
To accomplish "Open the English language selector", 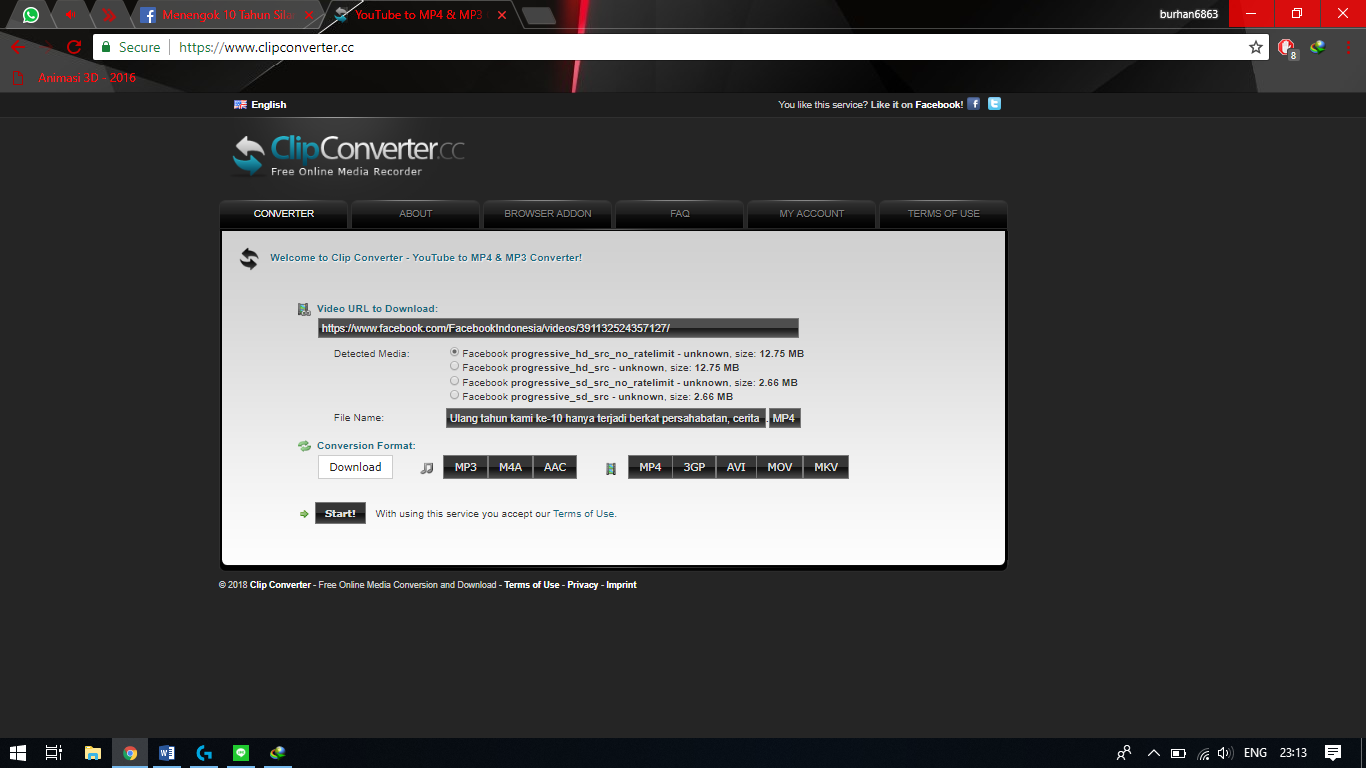I will click(260, 105).
